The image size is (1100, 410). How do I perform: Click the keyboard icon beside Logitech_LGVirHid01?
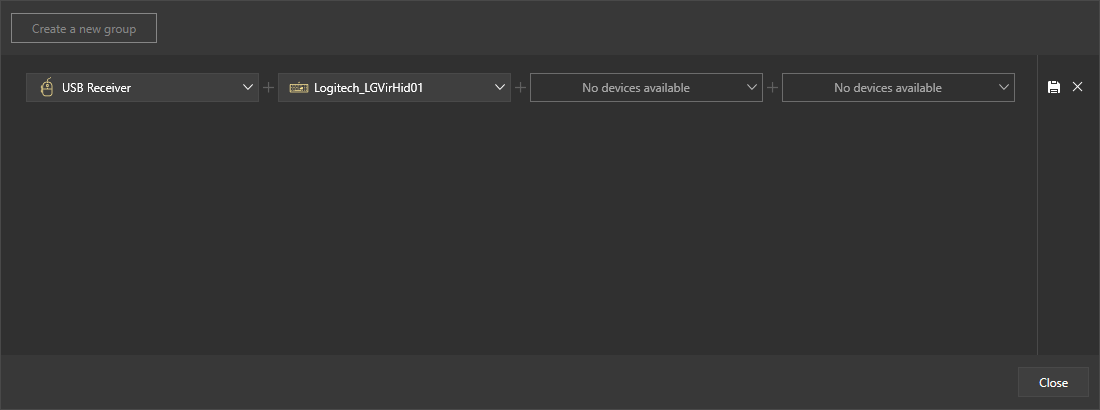point(298,88)
